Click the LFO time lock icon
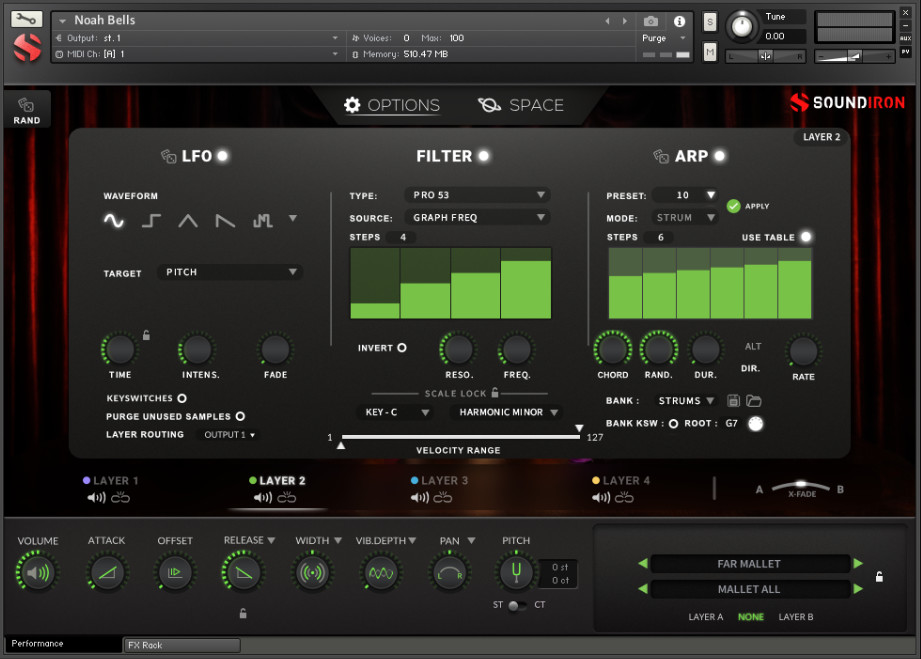This screenshot has width=921, height=659. click(146, 335)
